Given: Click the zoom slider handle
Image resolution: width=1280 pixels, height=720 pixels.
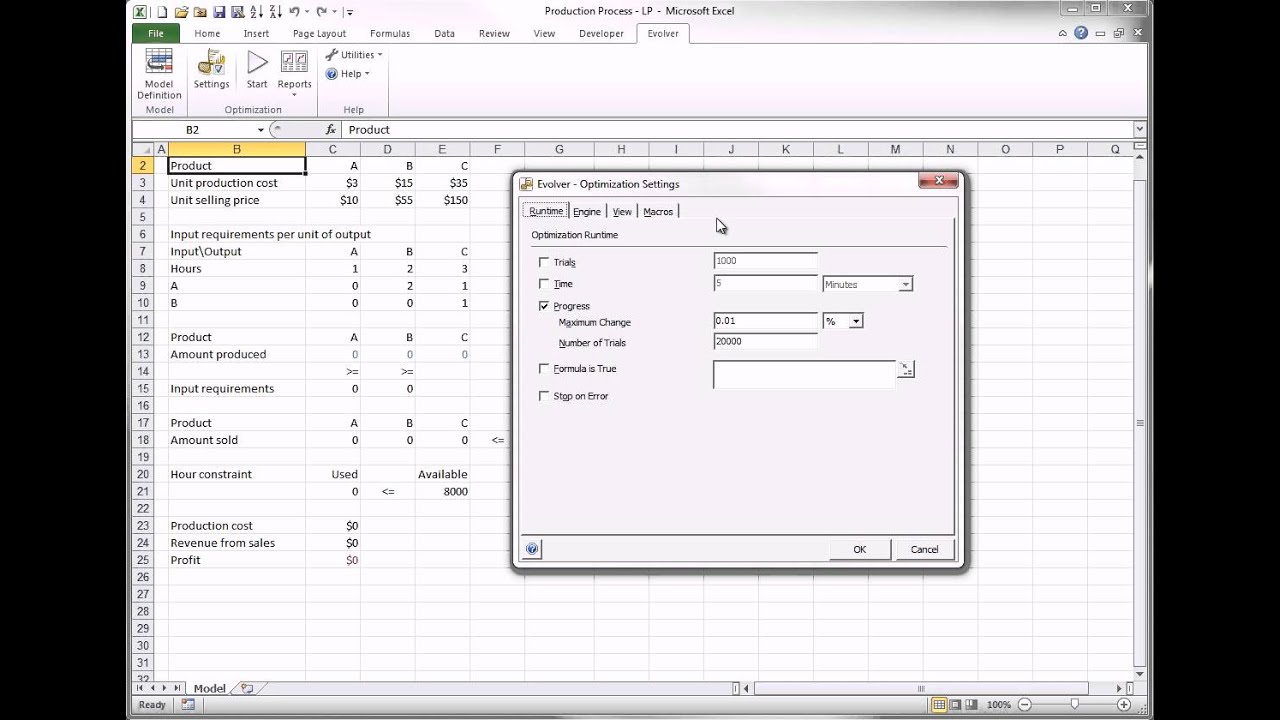Looking at the screenshot, I should tap(1075, 705).
